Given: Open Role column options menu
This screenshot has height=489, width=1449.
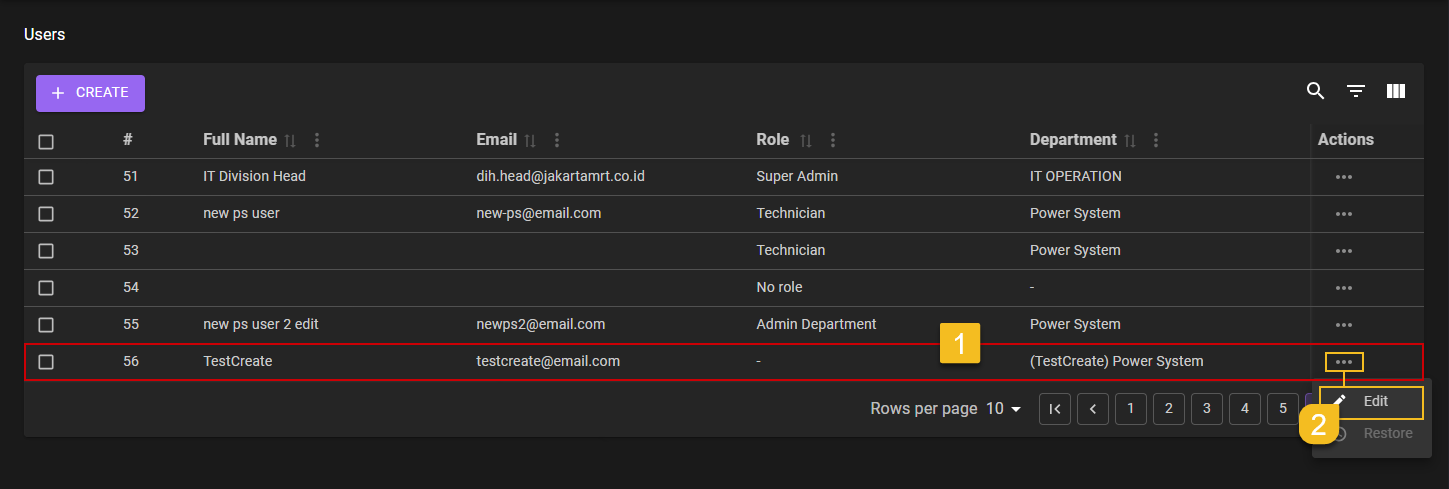Looking at the screenshot, I should (x=833, y=141).
